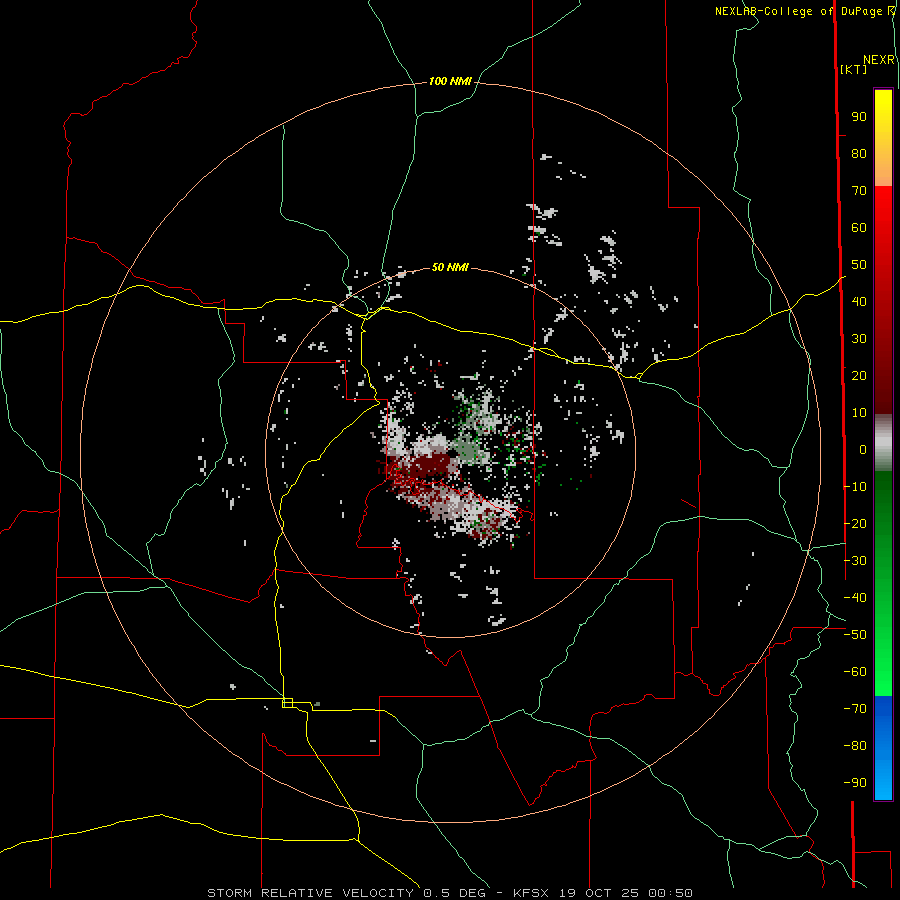
Task: Click the positive 40 scale value
Action: 859,302
